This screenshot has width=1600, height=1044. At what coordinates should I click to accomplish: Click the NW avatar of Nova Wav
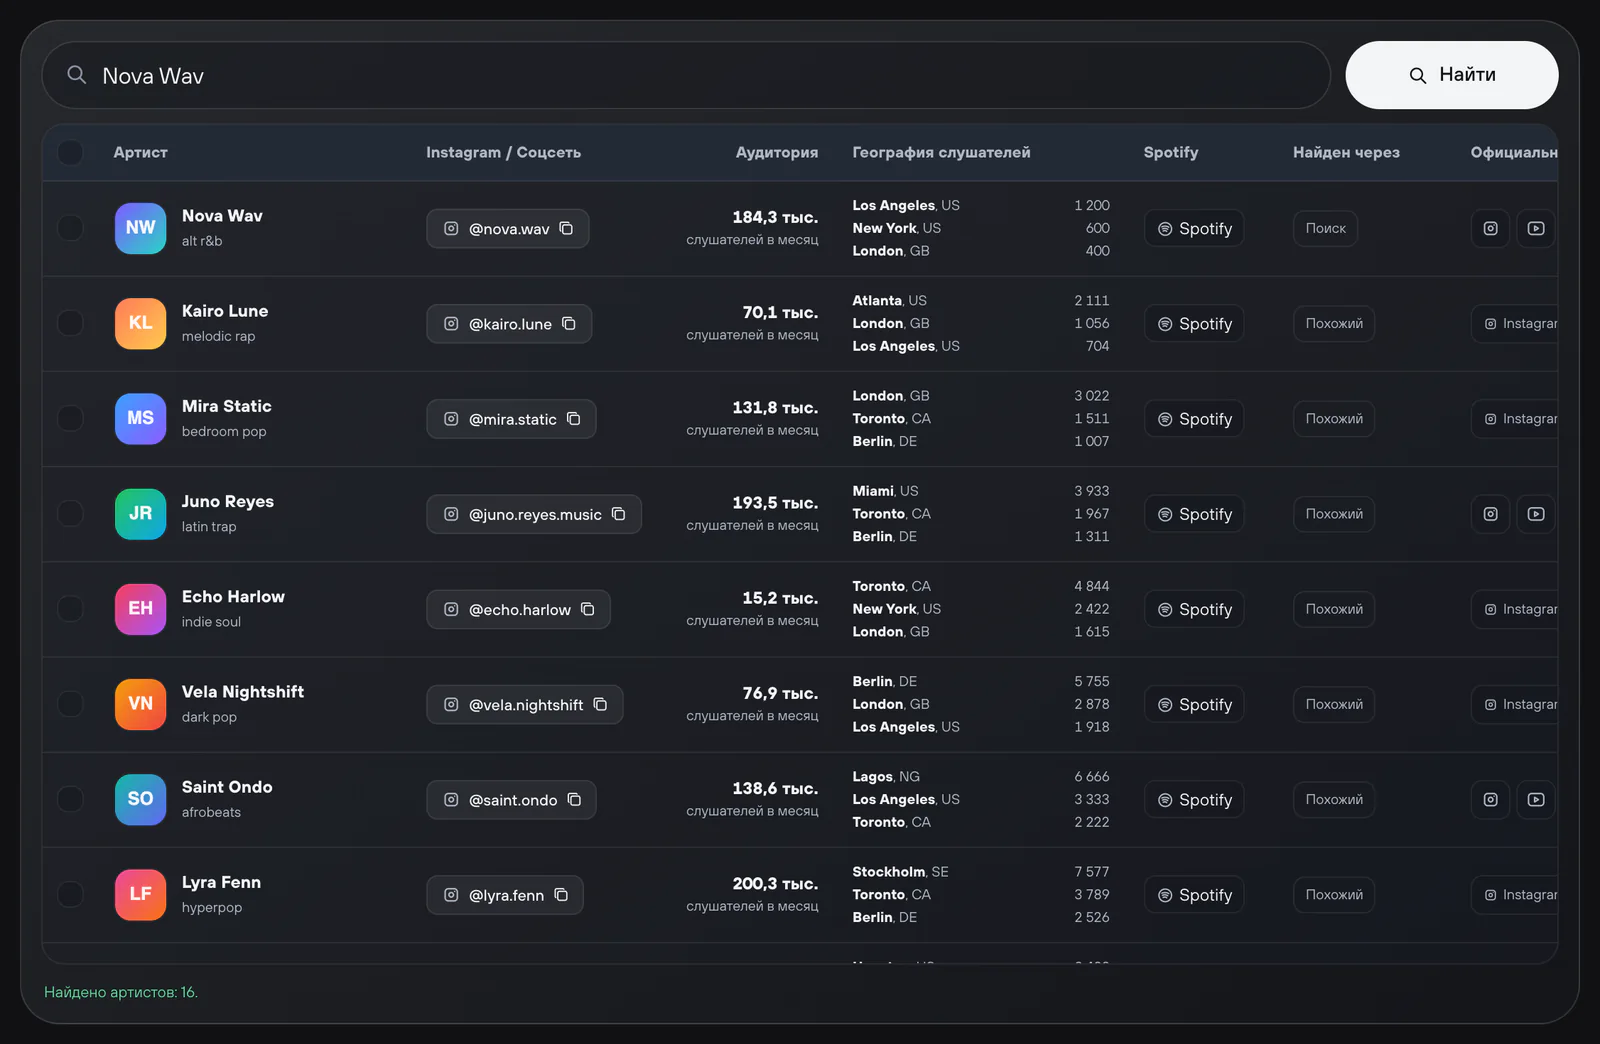point(140,228)
